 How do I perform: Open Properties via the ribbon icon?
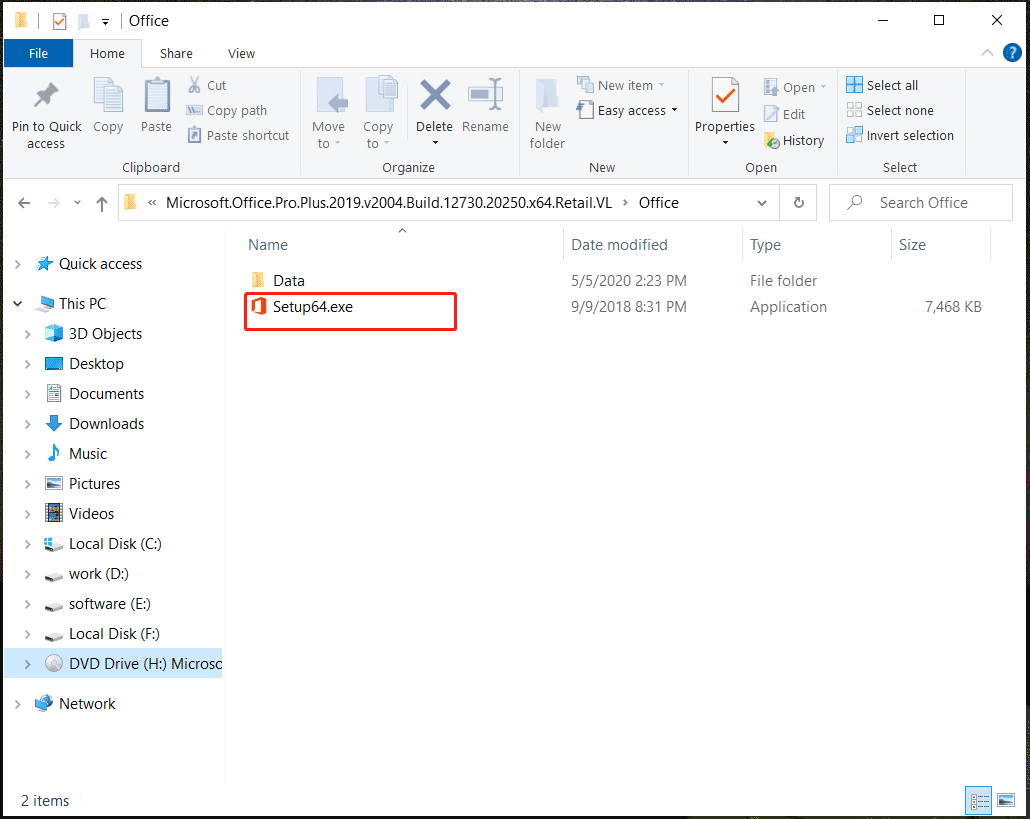click(724, 110)
